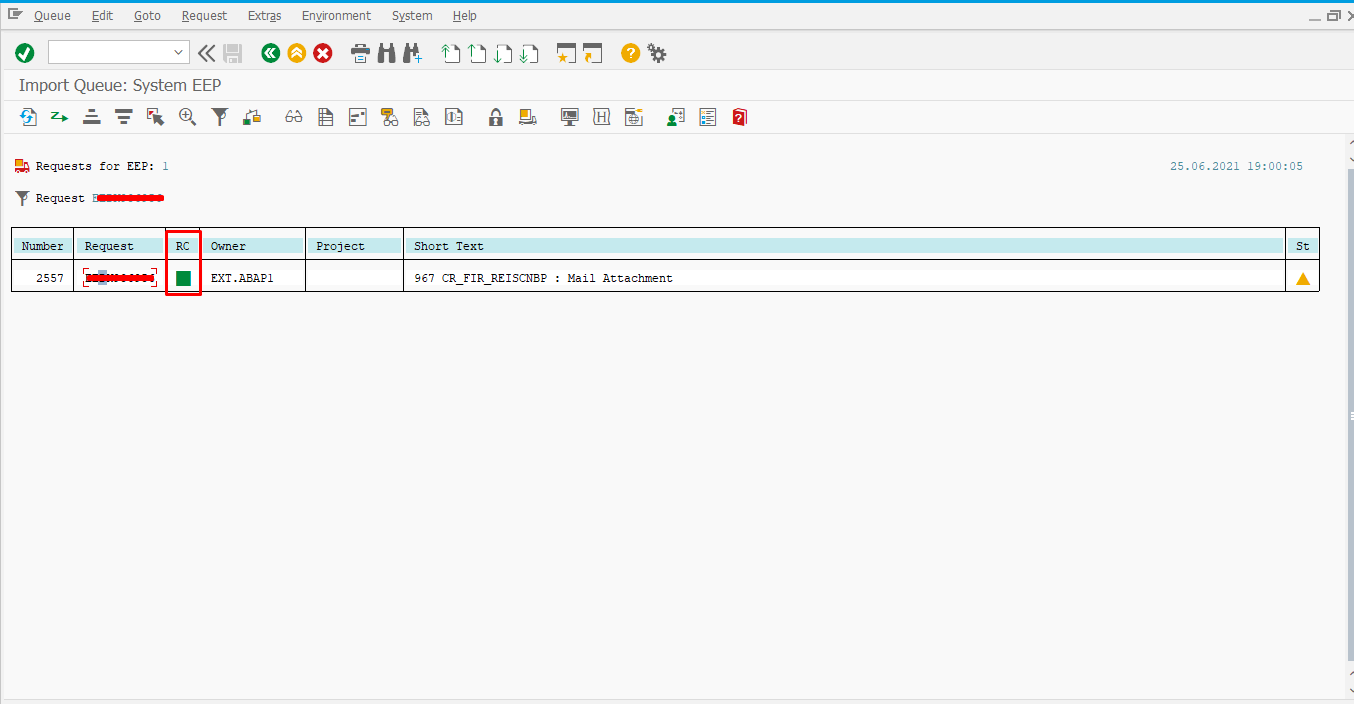This screenshot has height=704, width=1354.
Task: Click the green Adjust Import Queue arrow
Action: click(x=59, y=117)
